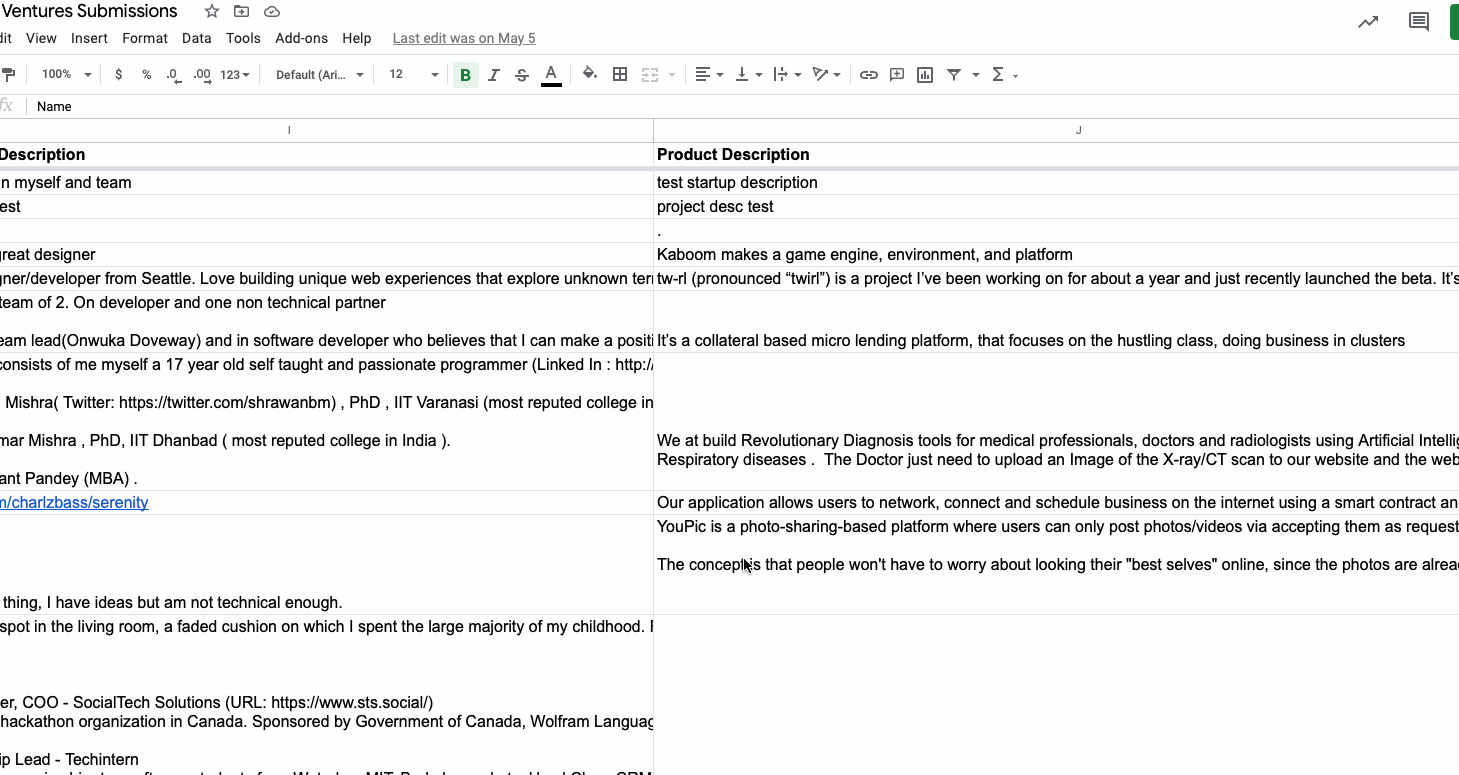Open the Add-ons menu
This screenshot has width=1459, height=775.
point(301,38)
